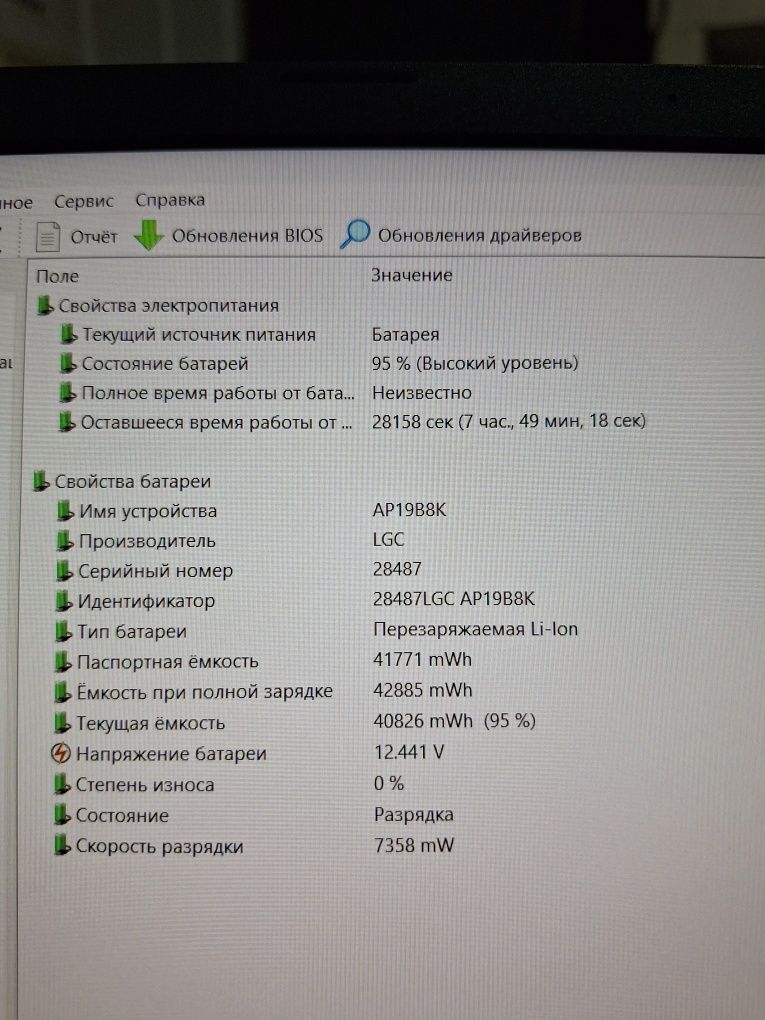The width and height of the screenshot is (765, 1020).
Task: Click the lightning bolt Напряжение батареи icon
Action: tap(60, 754)
